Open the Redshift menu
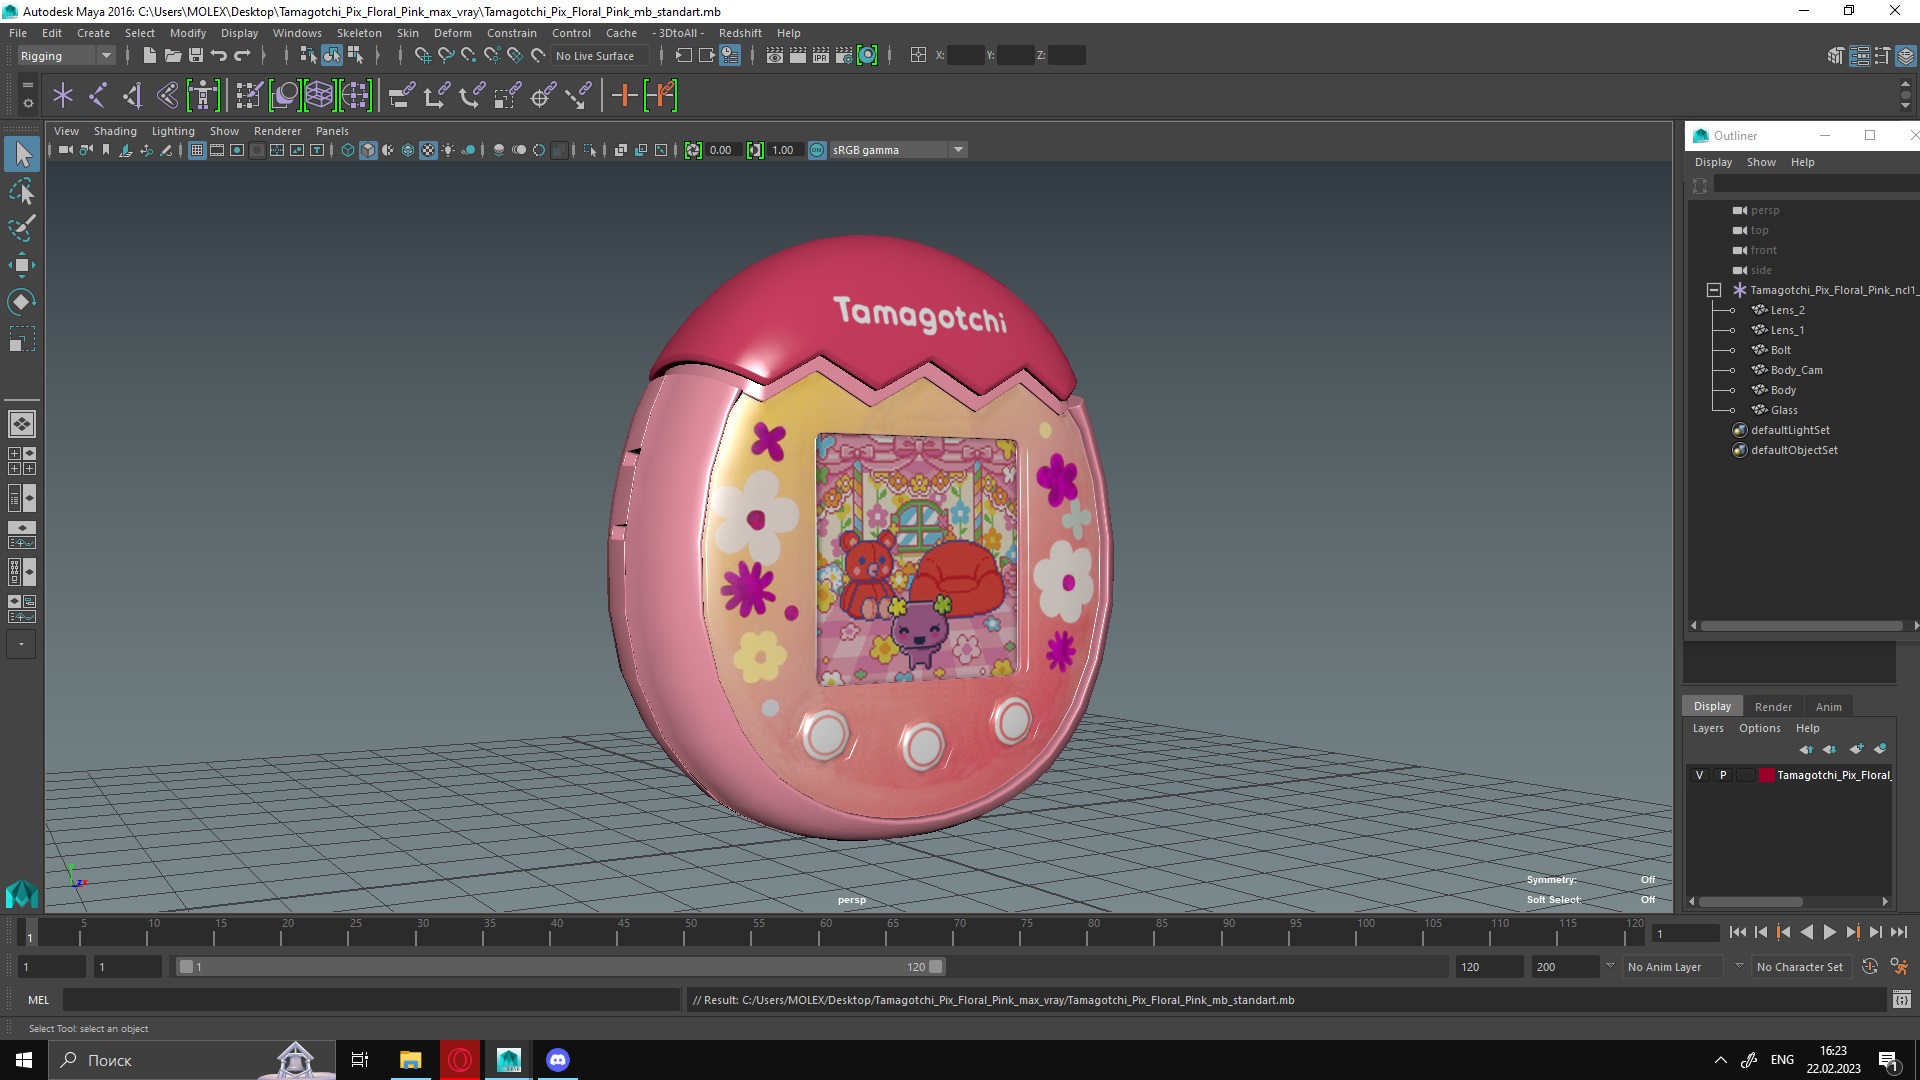The image size is (1920, 1080). tap(740, 33)
